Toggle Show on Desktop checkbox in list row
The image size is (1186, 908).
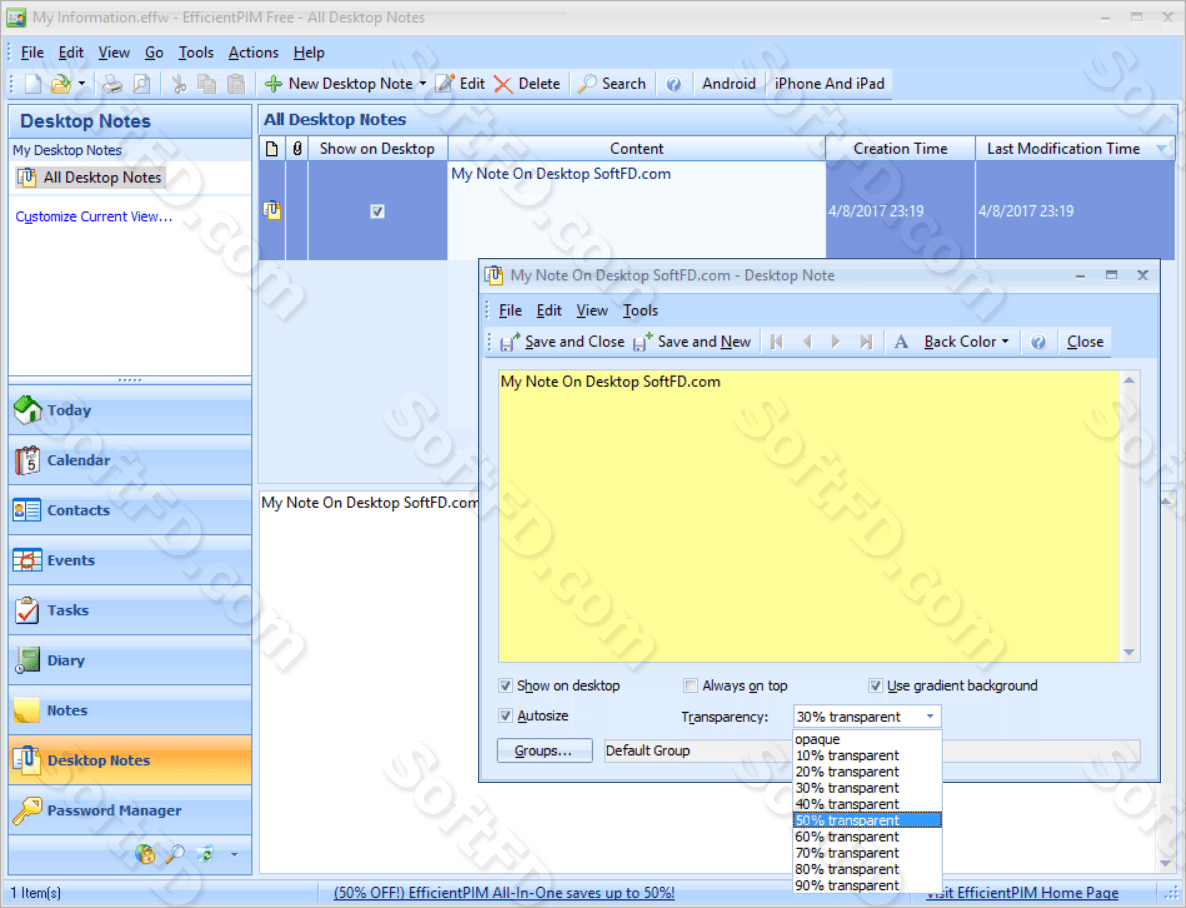[x=377, y=211]
